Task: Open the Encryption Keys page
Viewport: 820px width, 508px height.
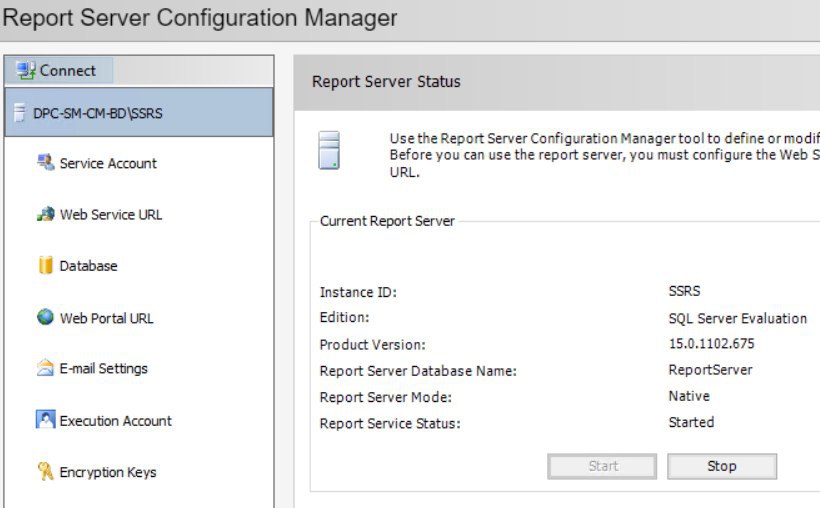Action: tap(108, 472)
